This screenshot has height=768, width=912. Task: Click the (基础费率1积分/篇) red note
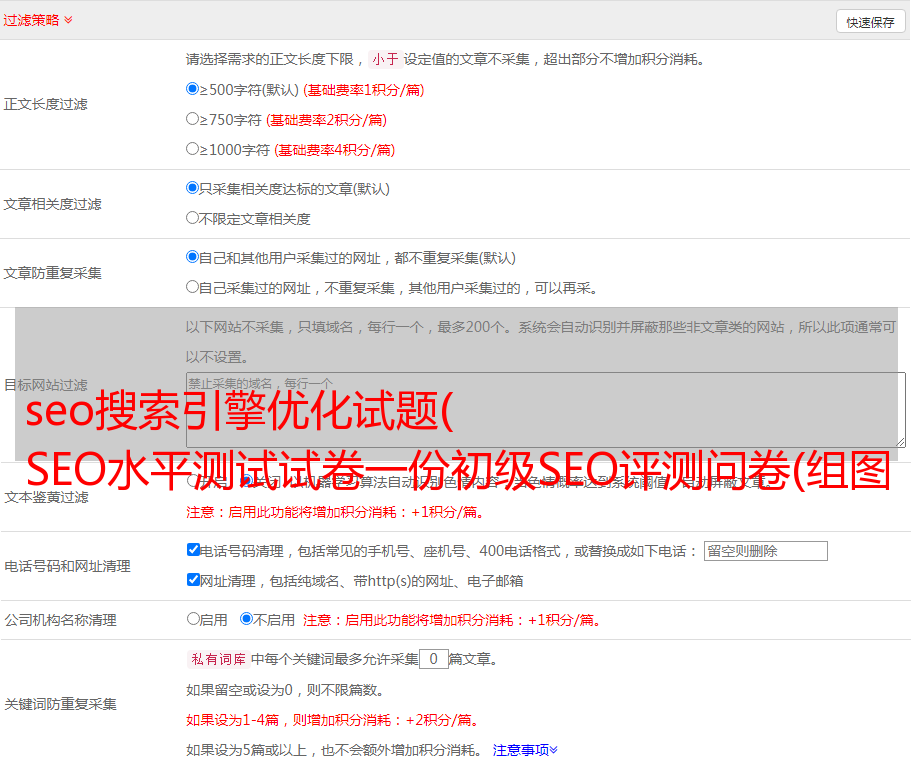(364, 90)
